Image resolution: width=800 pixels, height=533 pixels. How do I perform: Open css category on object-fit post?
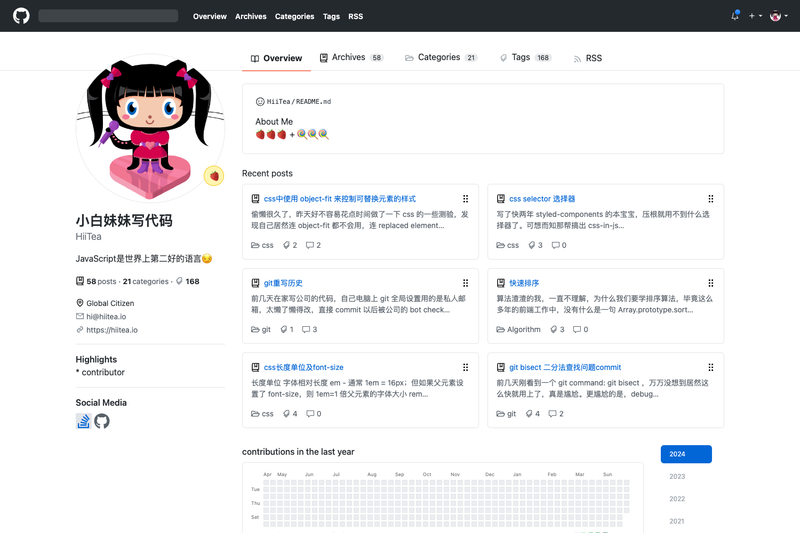pyautogui.click(x=262, y=245)
